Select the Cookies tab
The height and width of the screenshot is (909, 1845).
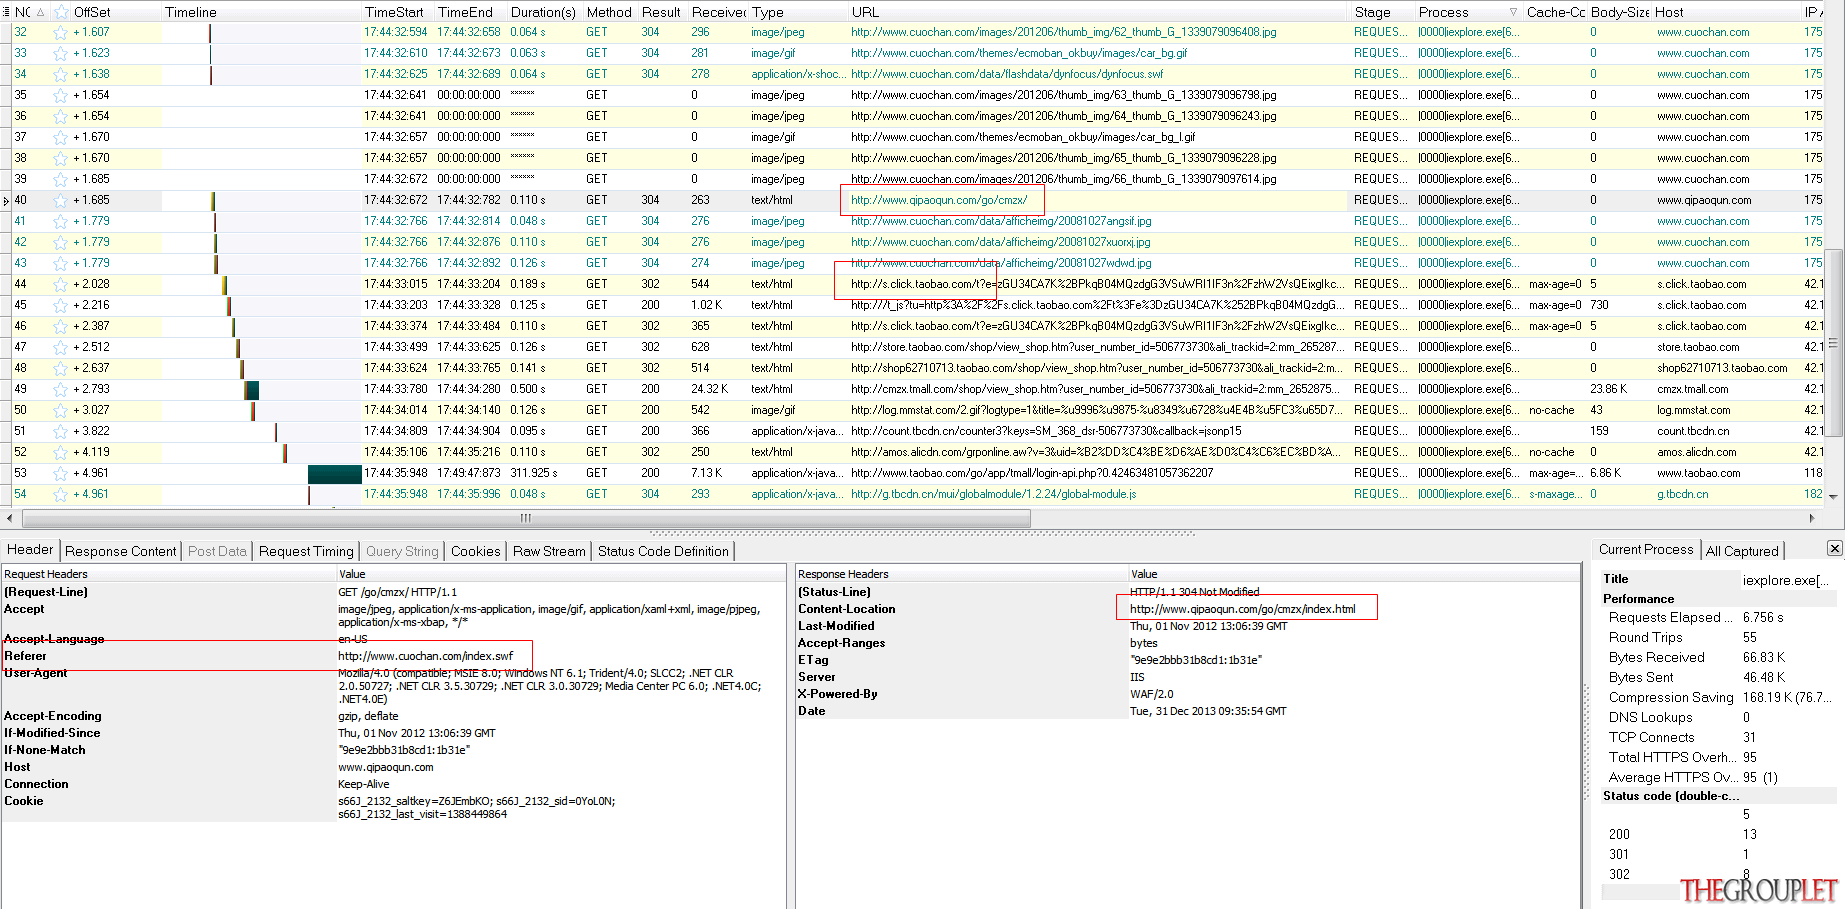[475, 551]
